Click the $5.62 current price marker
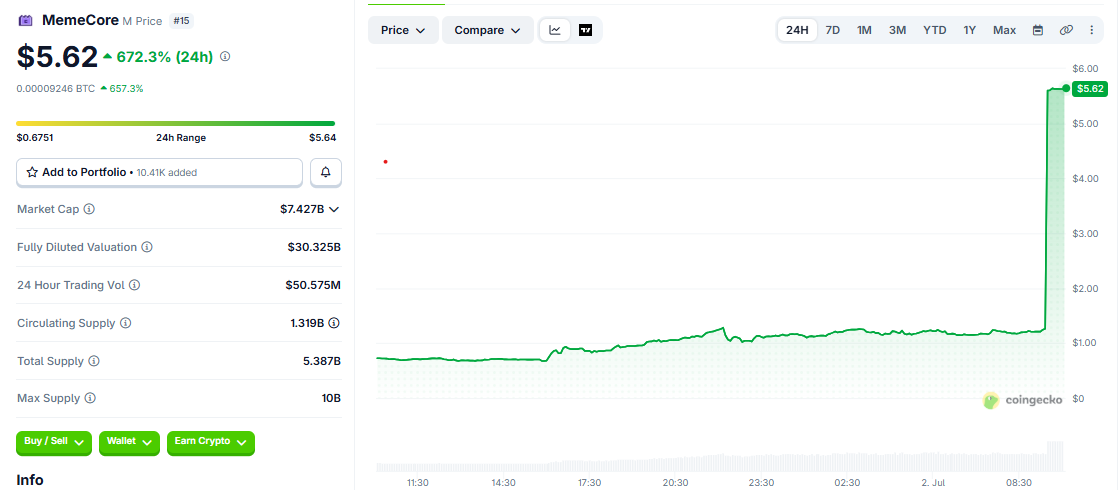 [x=1090, y=88]
